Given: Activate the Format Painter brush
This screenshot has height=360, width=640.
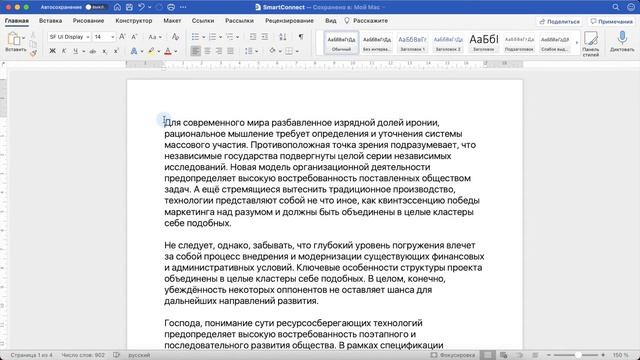Looking at the screenshot, I should click(x=33, y=53).
